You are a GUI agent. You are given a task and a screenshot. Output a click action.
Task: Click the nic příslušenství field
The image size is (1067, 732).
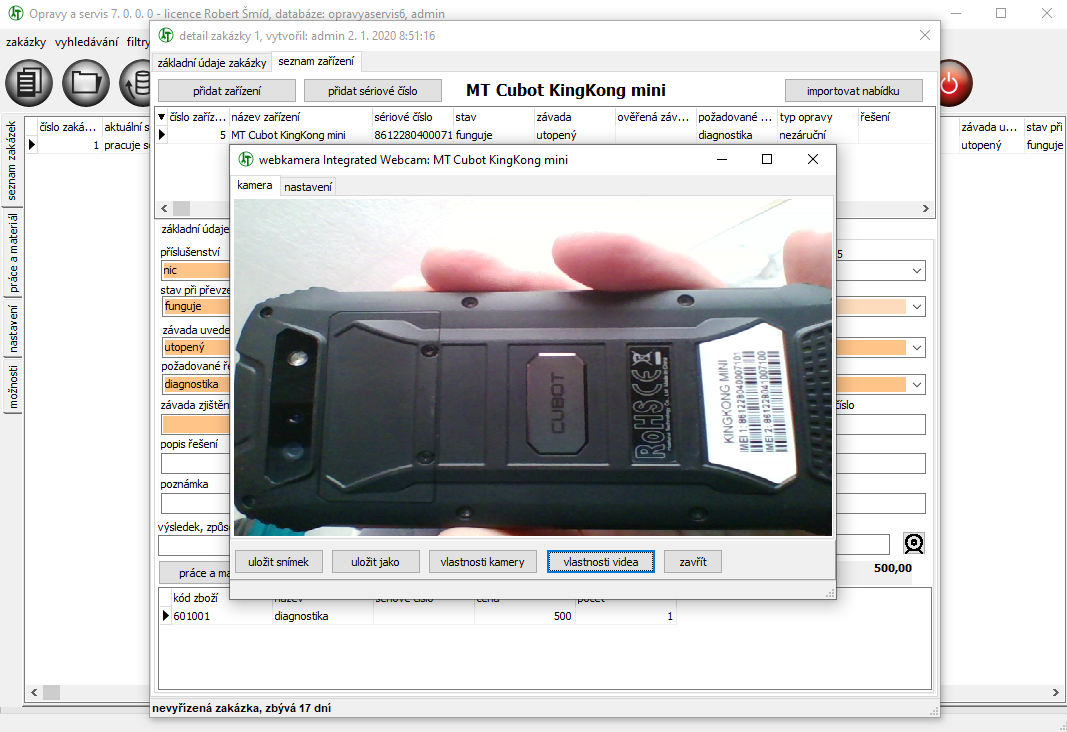196,271
